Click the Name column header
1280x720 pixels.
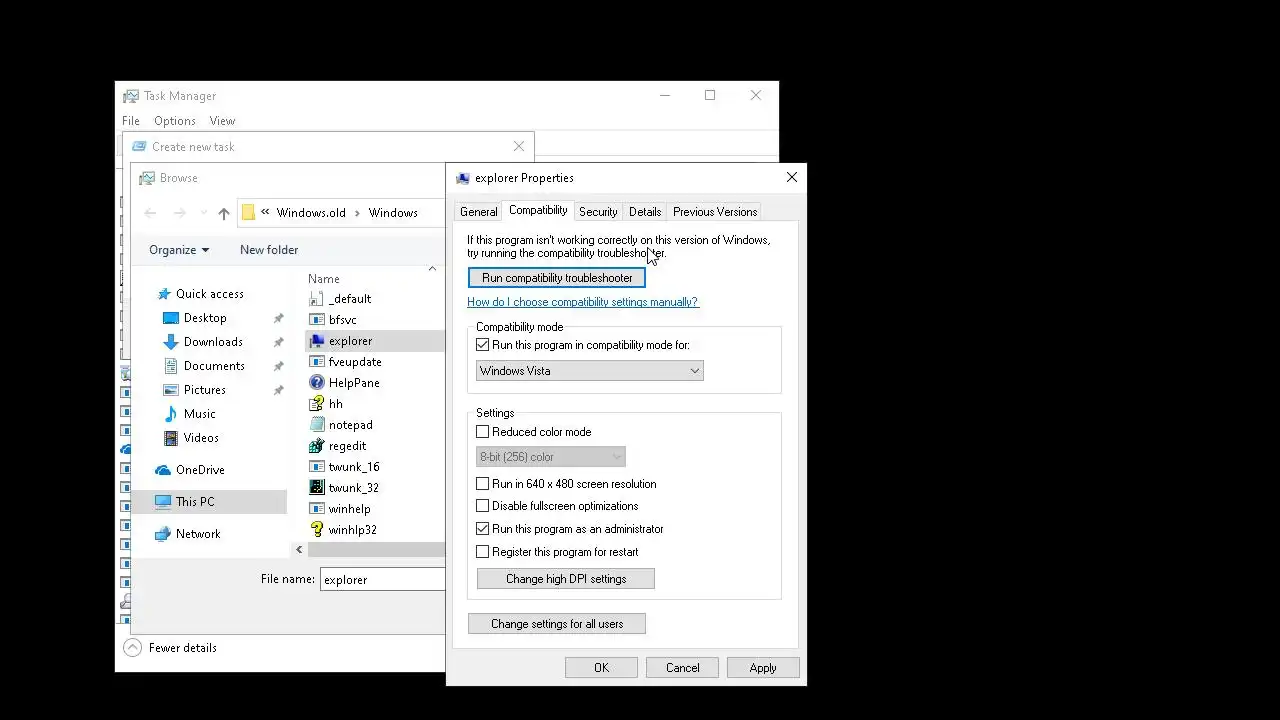coord(324,279)
